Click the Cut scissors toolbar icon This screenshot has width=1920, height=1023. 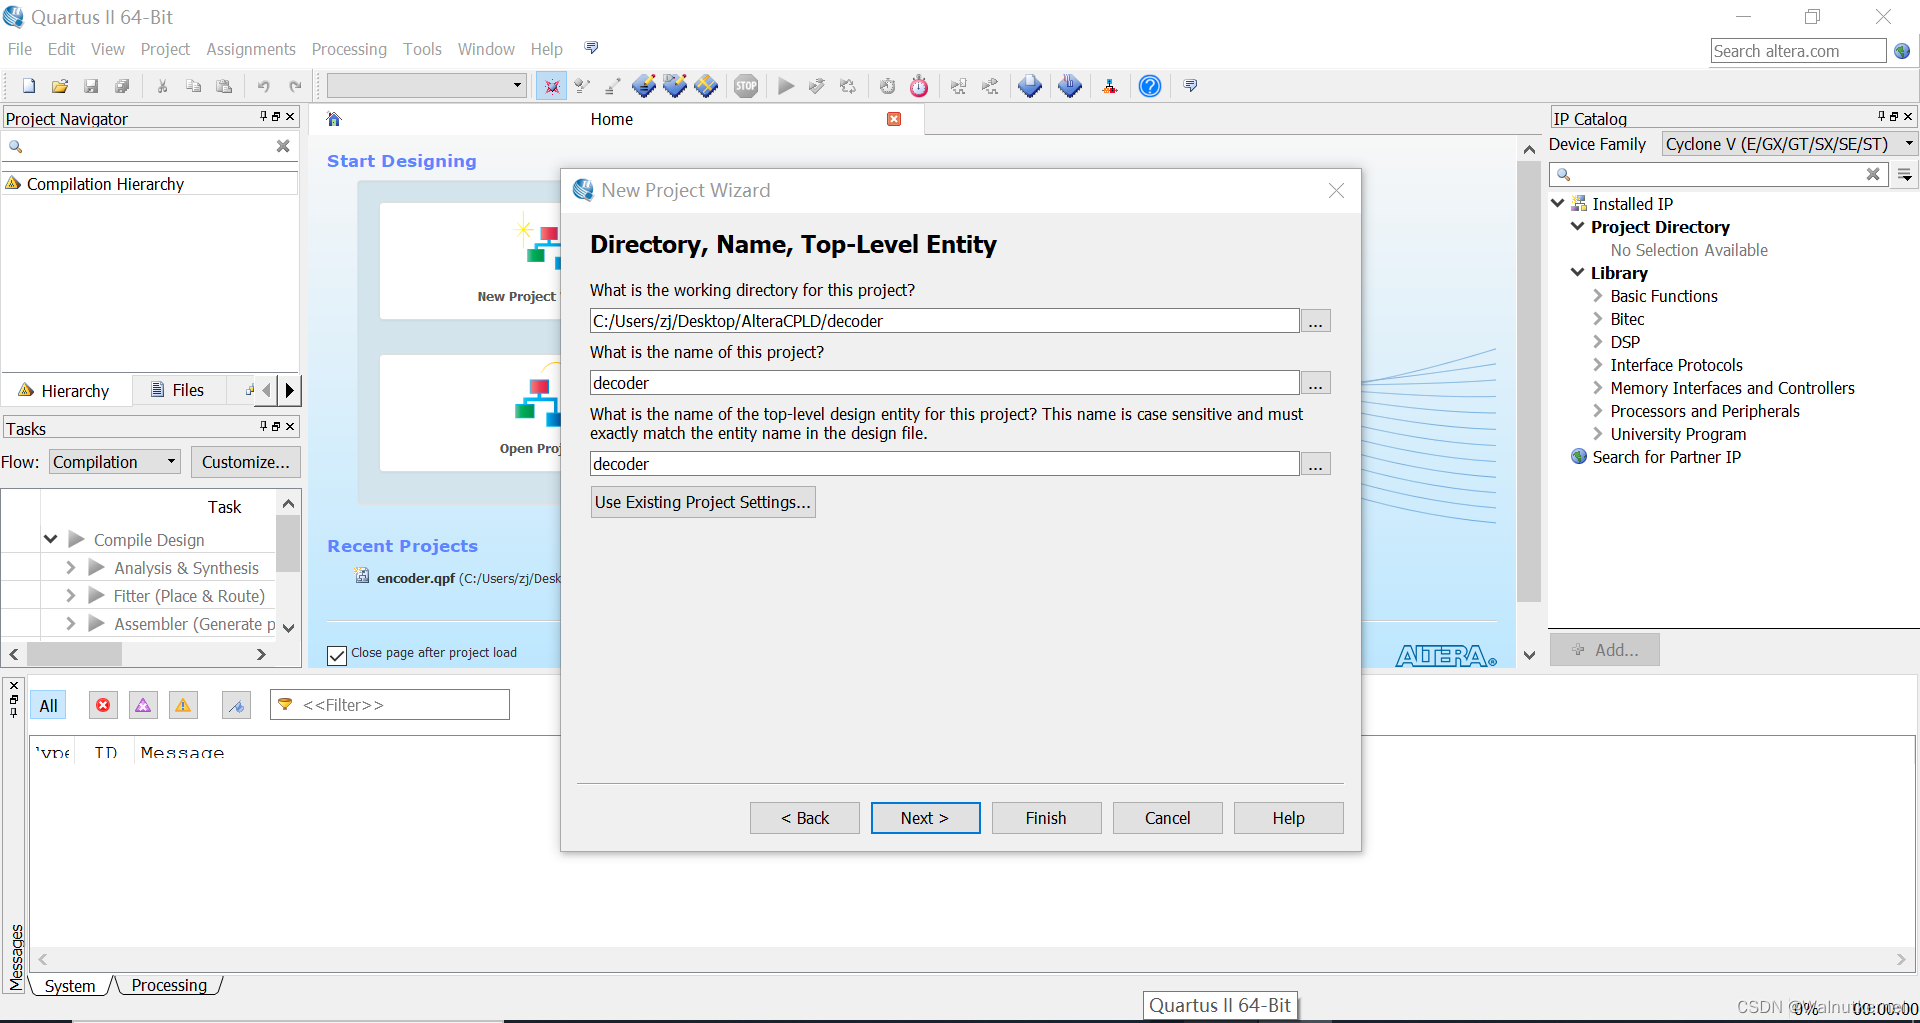[x=162, y=86]
